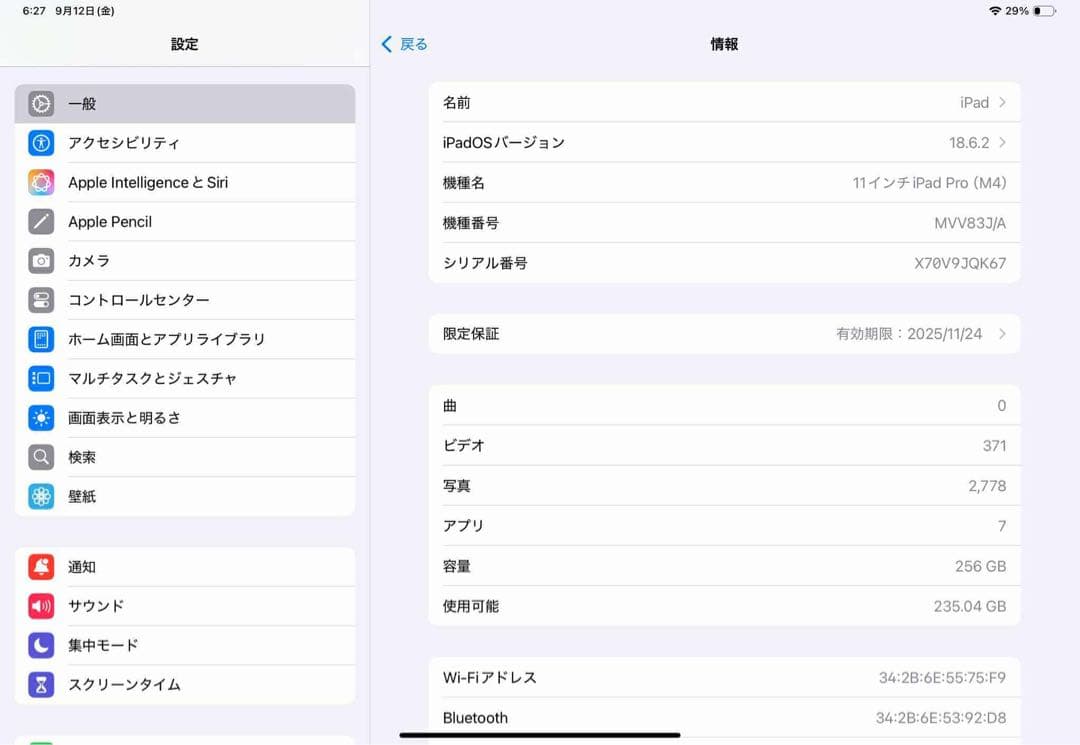Select the Apple Intelligence と Siri icon
This screenshot has height=745, width=1080.
point(40,182)
